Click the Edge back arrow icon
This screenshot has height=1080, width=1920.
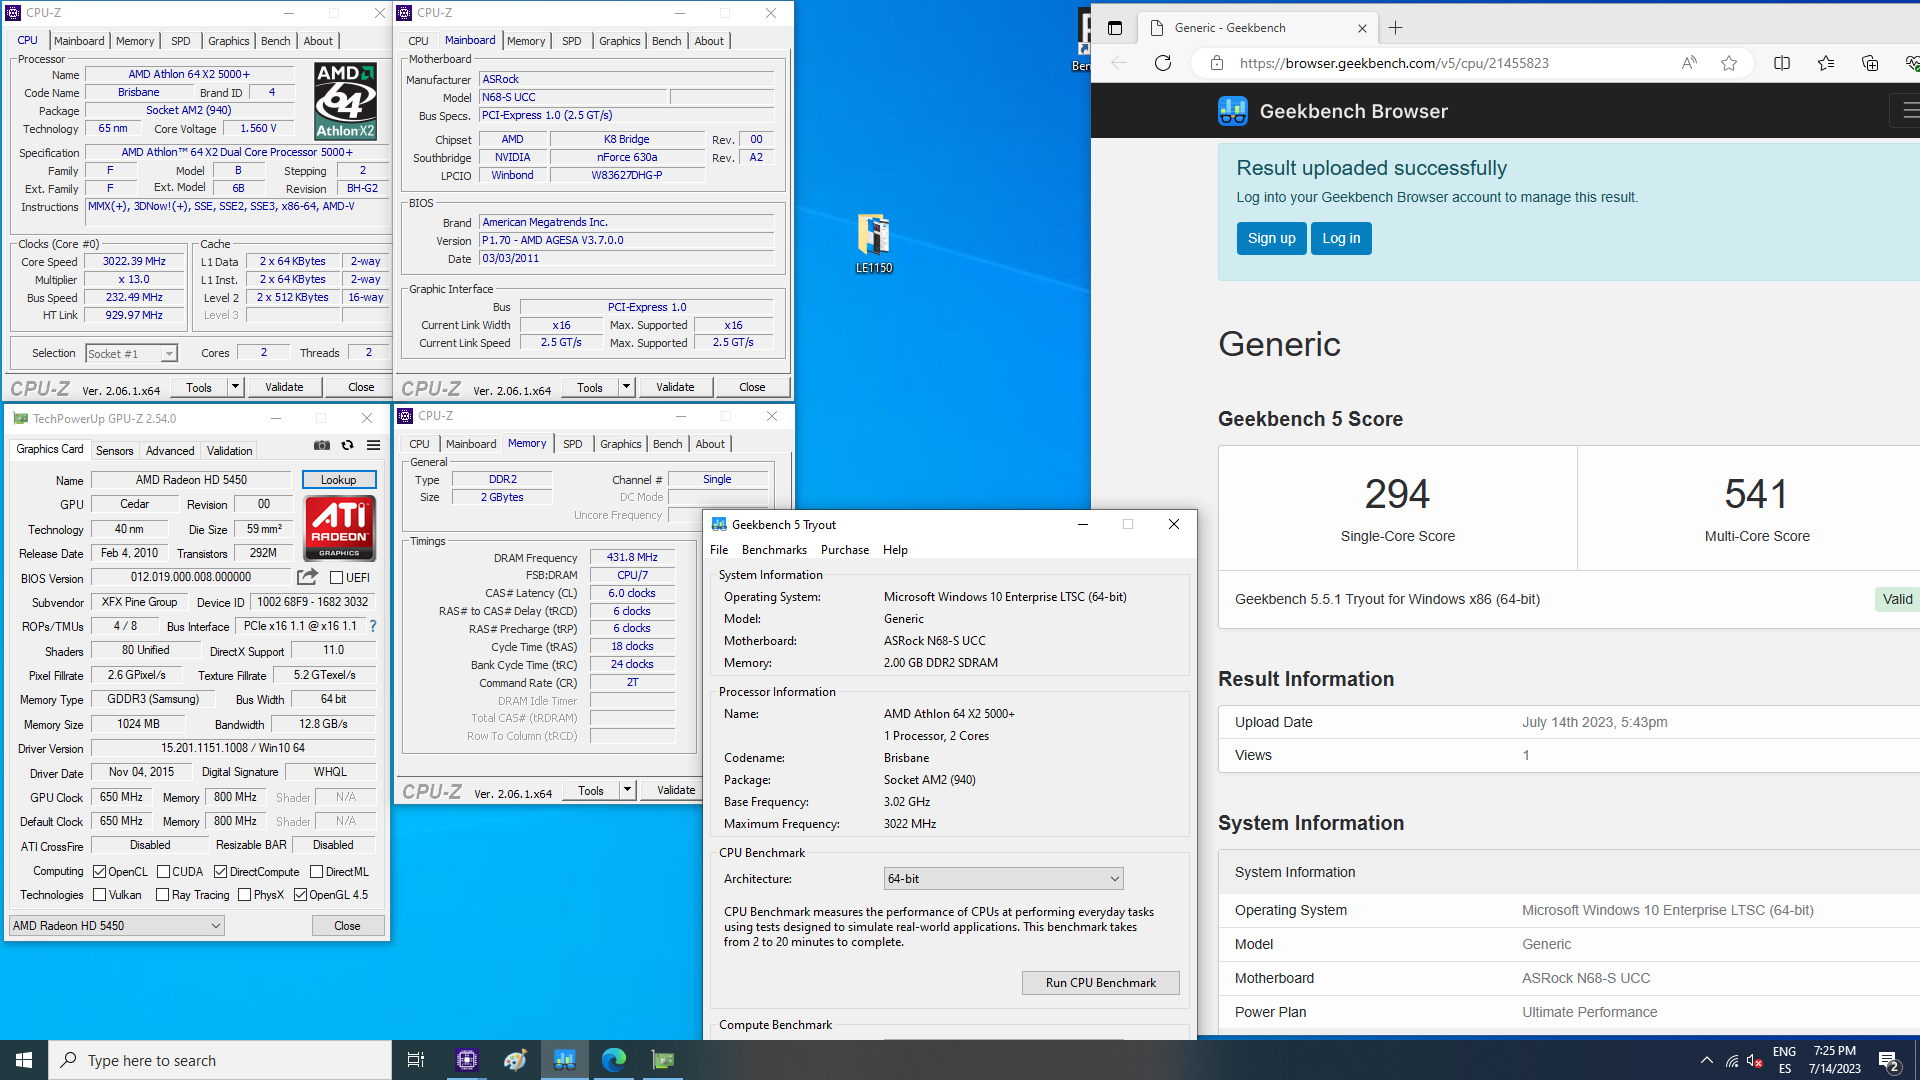[x=1118, y=63]
